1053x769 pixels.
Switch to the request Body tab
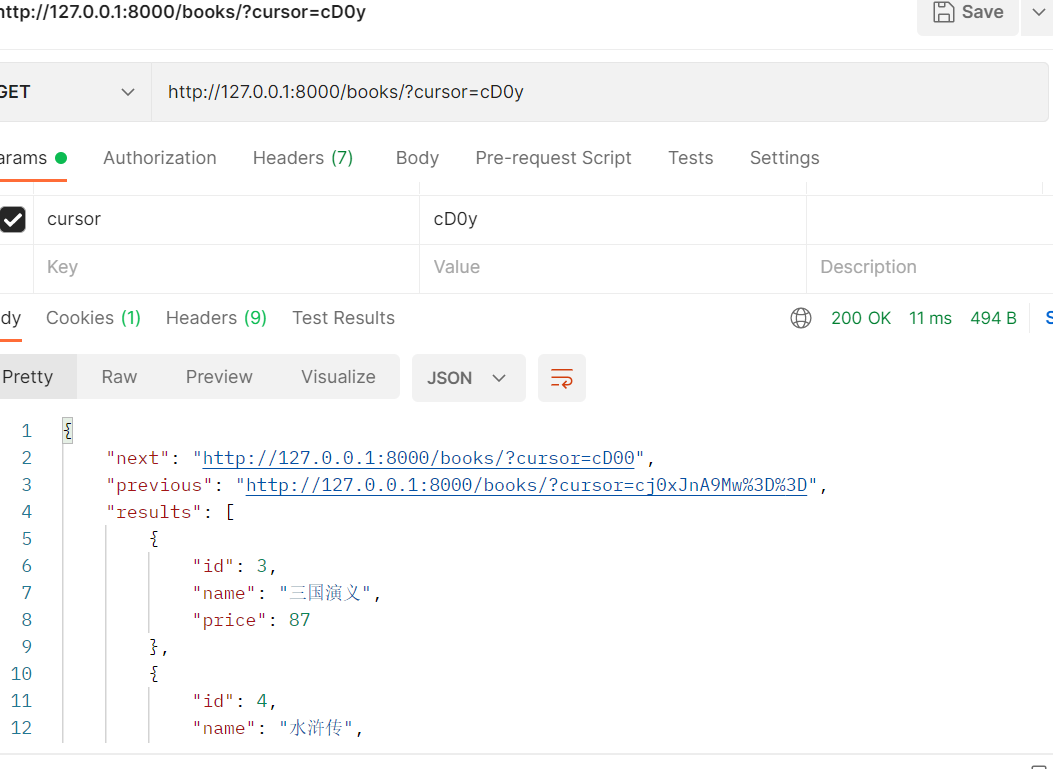417,158
